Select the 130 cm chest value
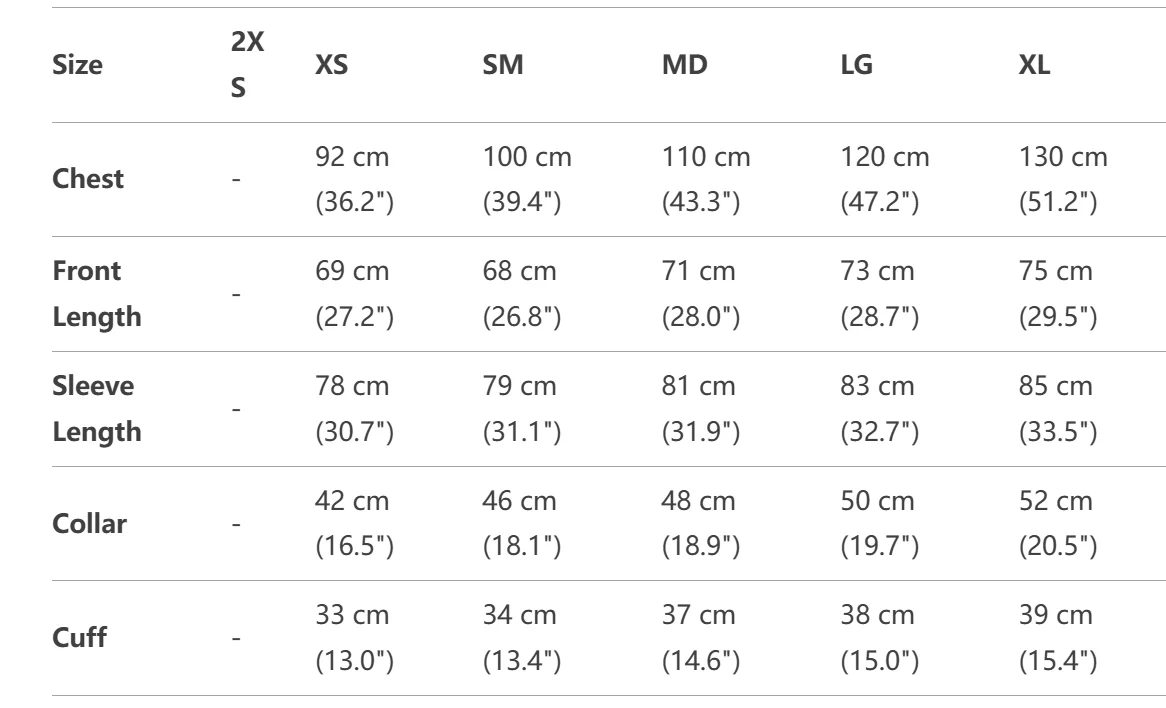 [x=1063, y=158]
